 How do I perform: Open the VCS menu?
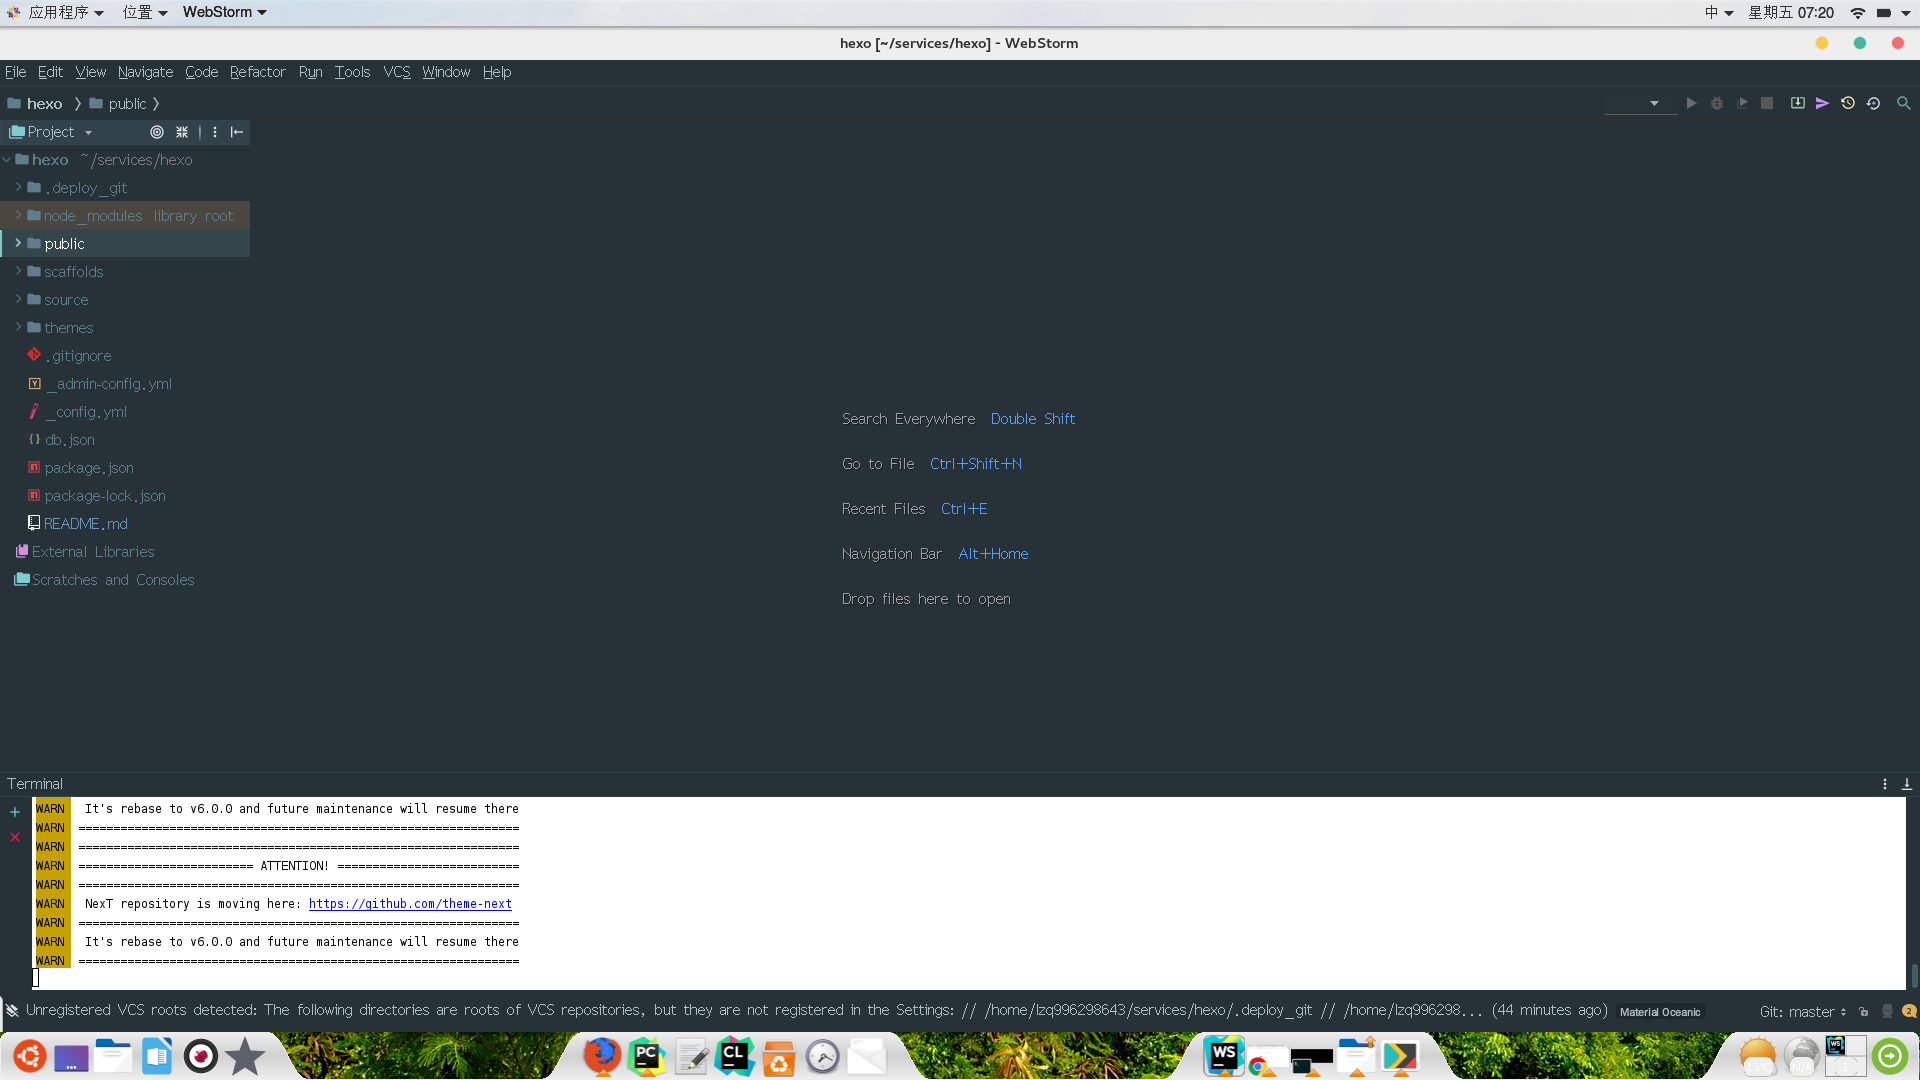pyautogui.click(x=396, y=72)
